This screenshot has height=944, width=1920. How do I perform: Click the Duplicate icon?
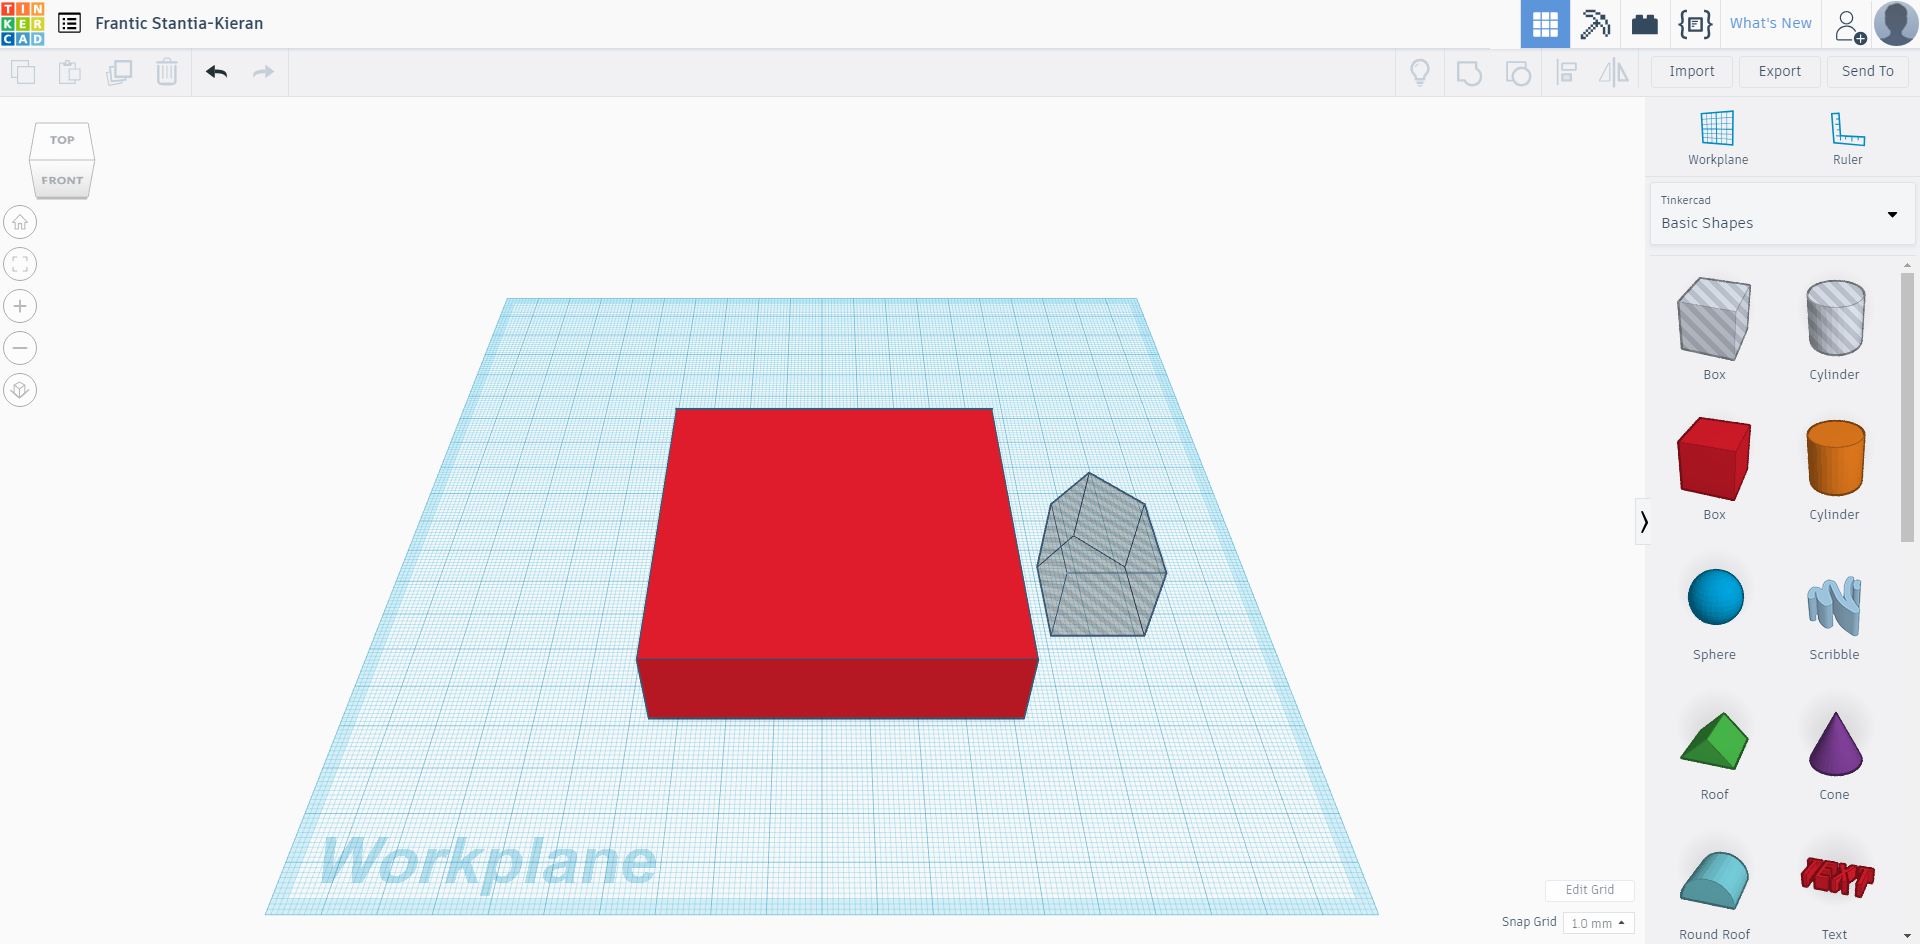(x=119, y=72)
